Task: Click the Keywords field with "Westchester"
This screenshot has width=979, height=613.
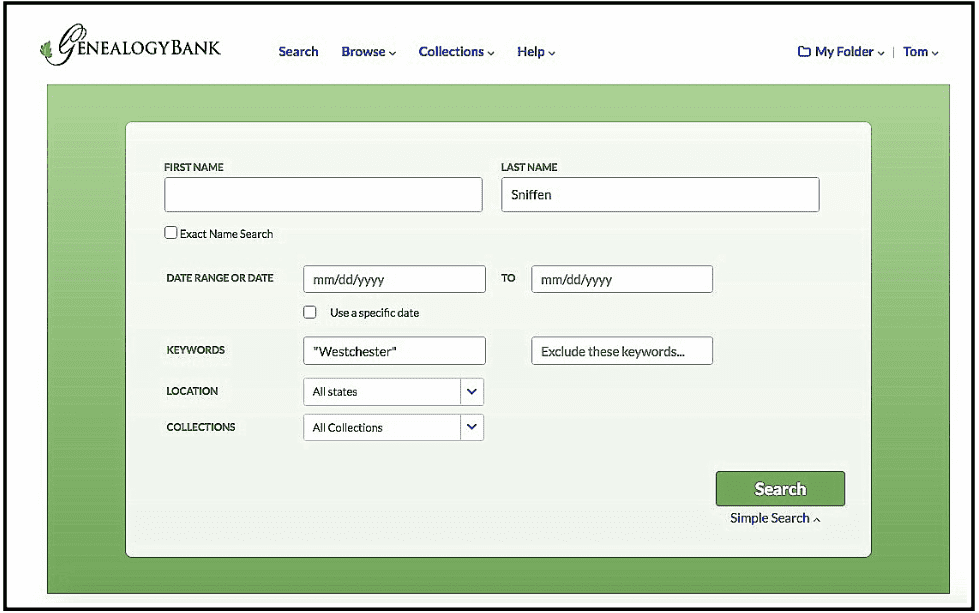Action: 394,351
